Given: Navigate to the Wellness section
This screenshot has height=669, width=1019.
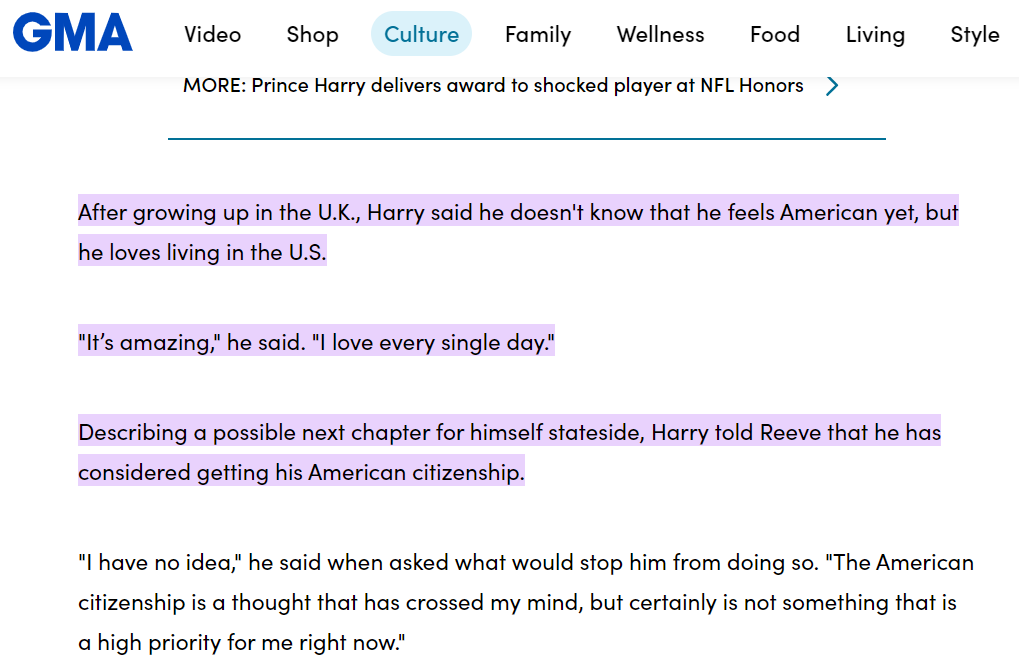Looking at the screenshot, I should [x=660, y=34].
